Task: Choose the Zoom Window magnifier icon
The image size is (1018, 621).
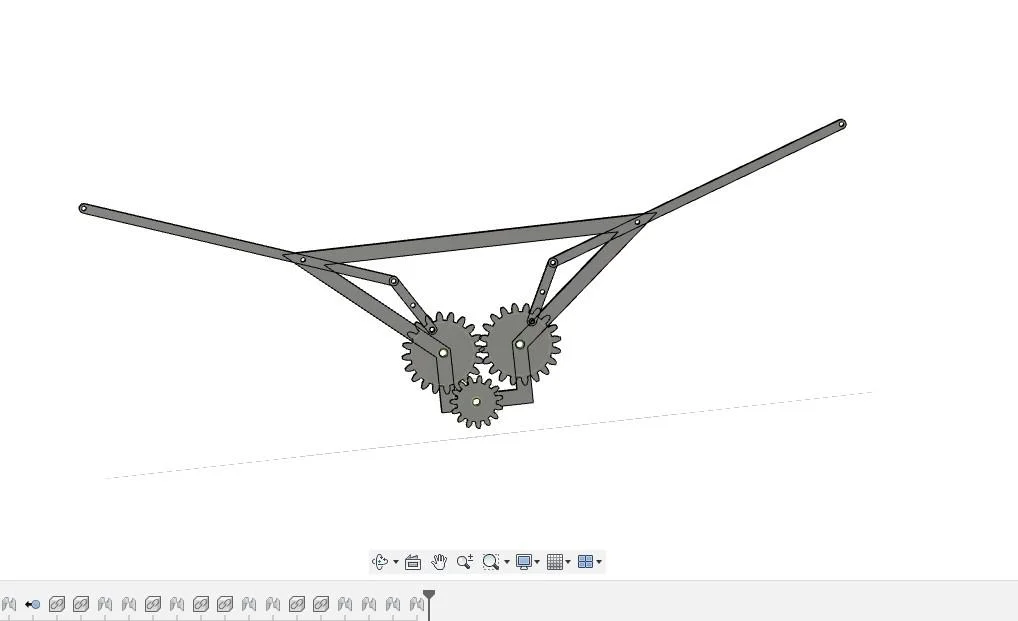Action: coord(490,562)
